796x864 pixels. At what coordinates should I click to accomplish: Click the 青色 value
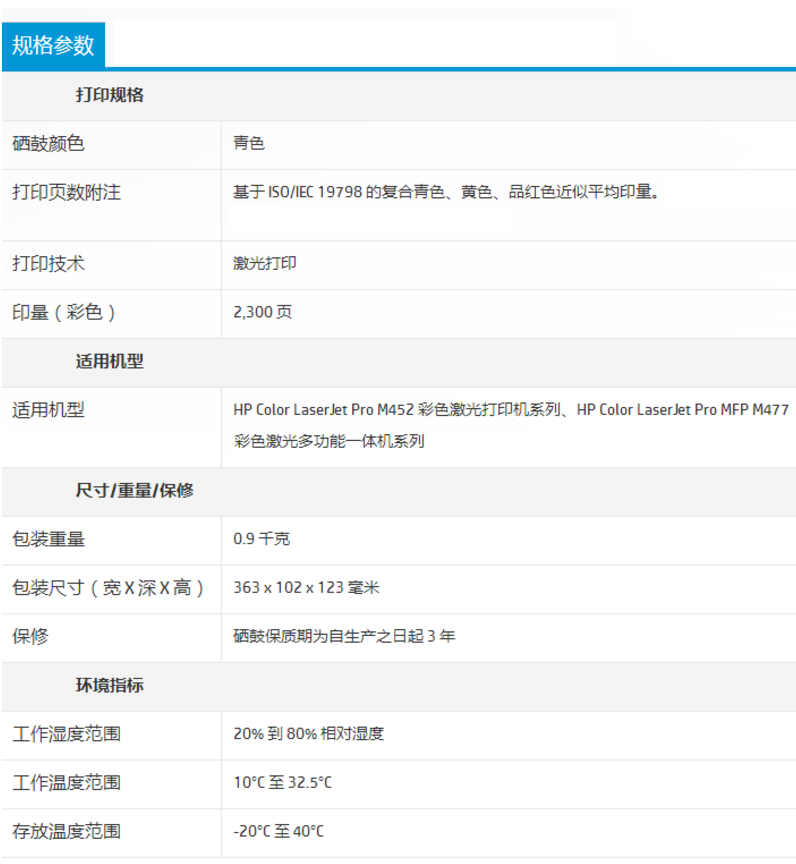[x=249, y=143]
